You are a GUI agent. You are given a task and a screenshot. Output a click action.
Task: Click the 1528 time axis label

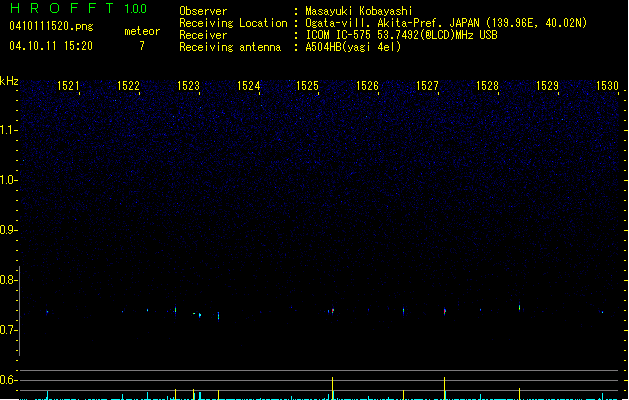487,86
